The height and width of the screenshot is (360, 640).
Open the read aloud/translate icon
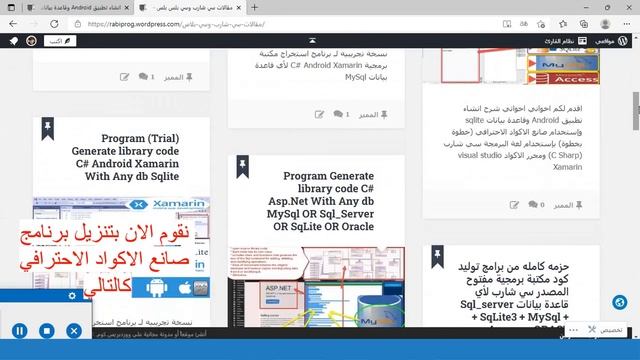pos(524,24)
